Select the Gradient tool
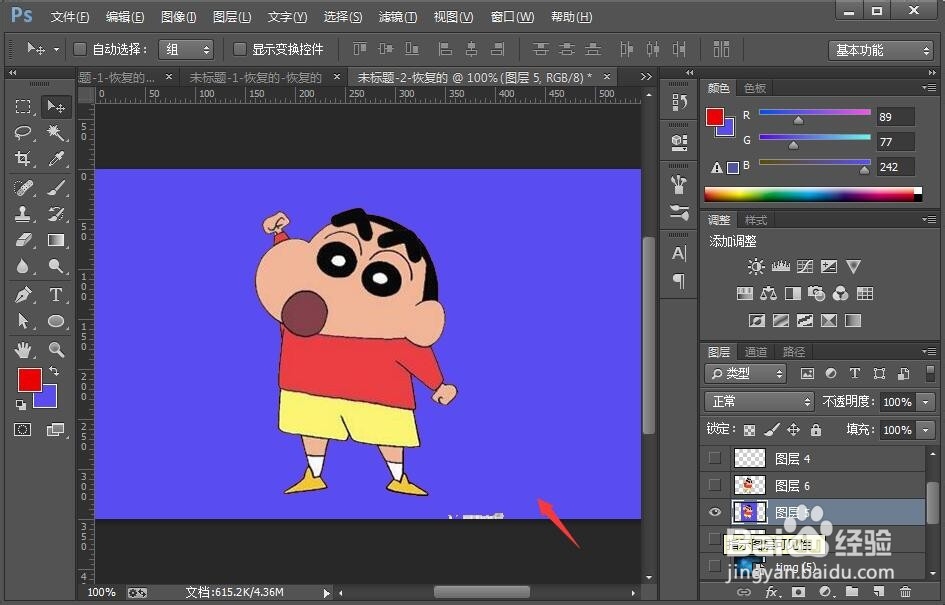Image resolution: width=945 pixels, height=605 pixels. coord(56,240)
